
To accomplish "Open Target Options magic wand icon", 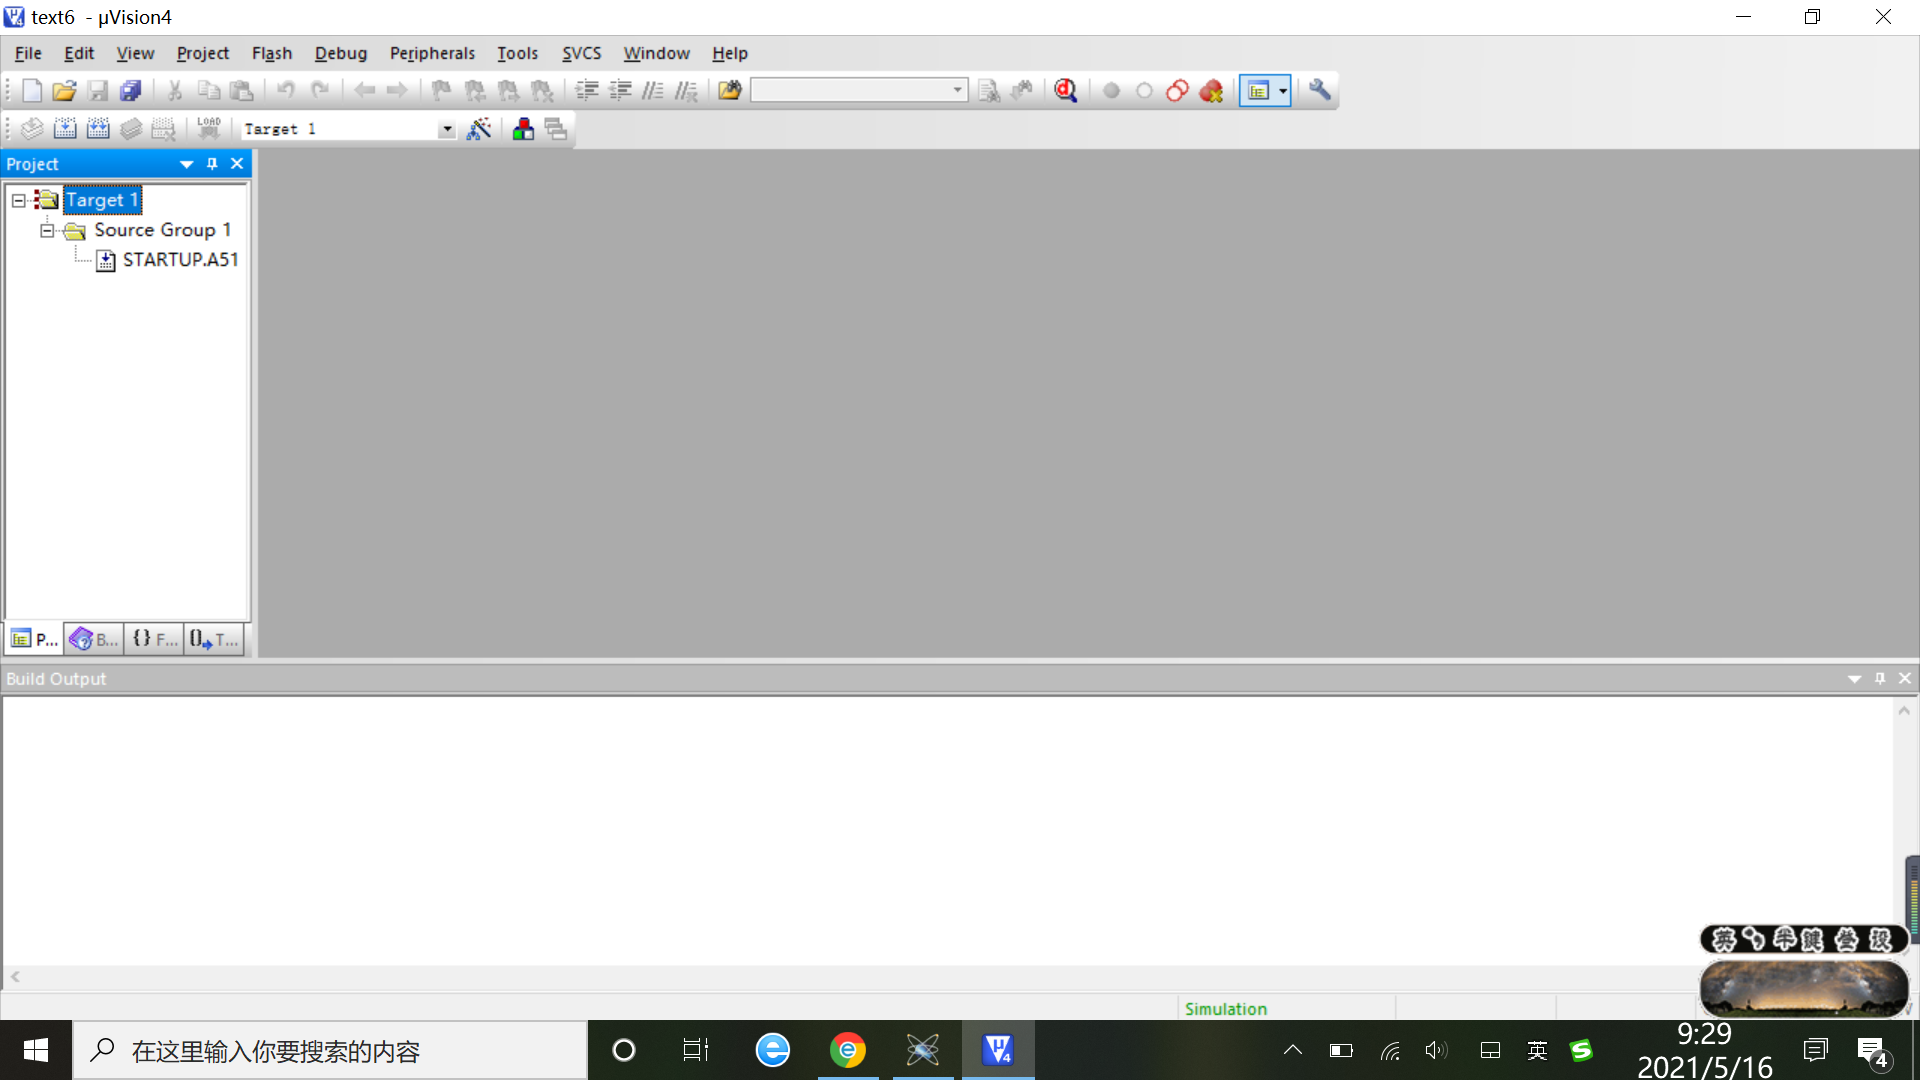I will pos(479,129).
